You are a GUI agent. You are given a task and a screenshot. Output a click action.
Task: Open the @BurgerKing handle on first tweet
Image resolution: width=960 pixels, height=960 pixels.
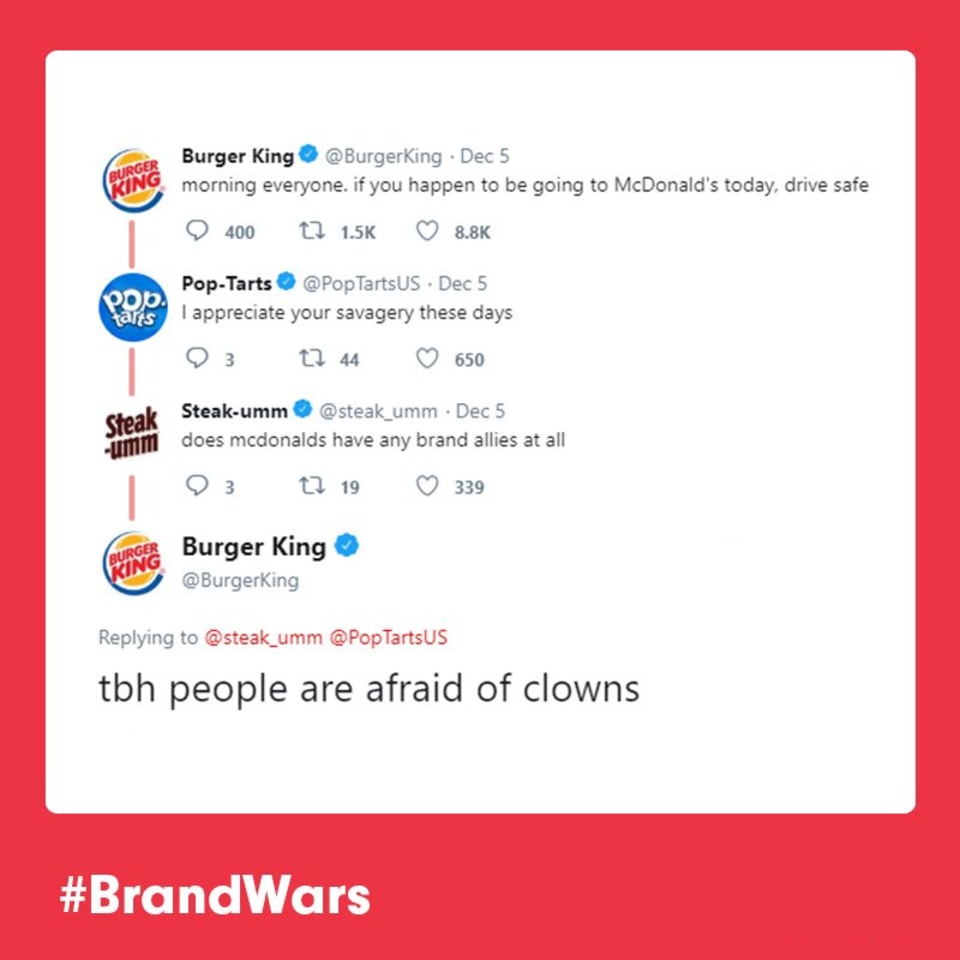point(383,156)
